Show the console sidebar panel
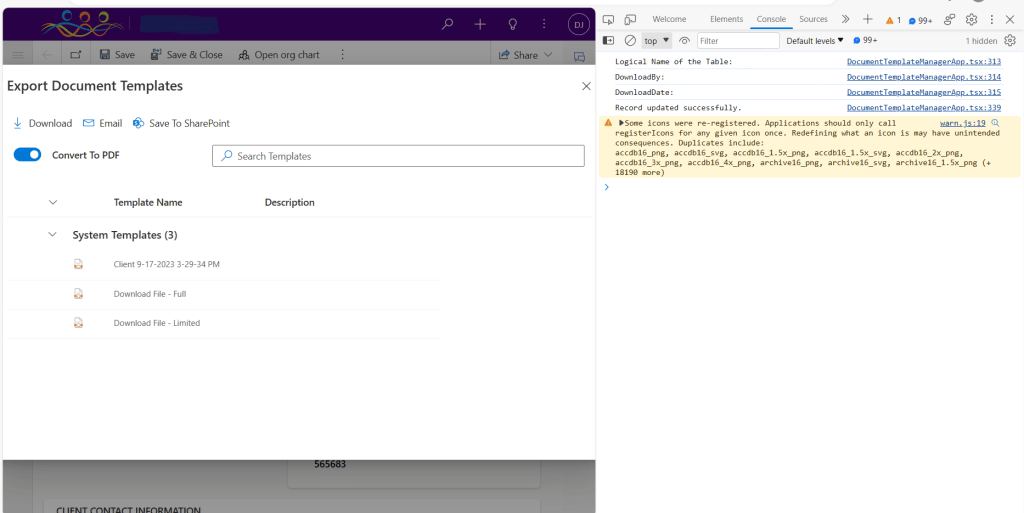 coord(608,41)
